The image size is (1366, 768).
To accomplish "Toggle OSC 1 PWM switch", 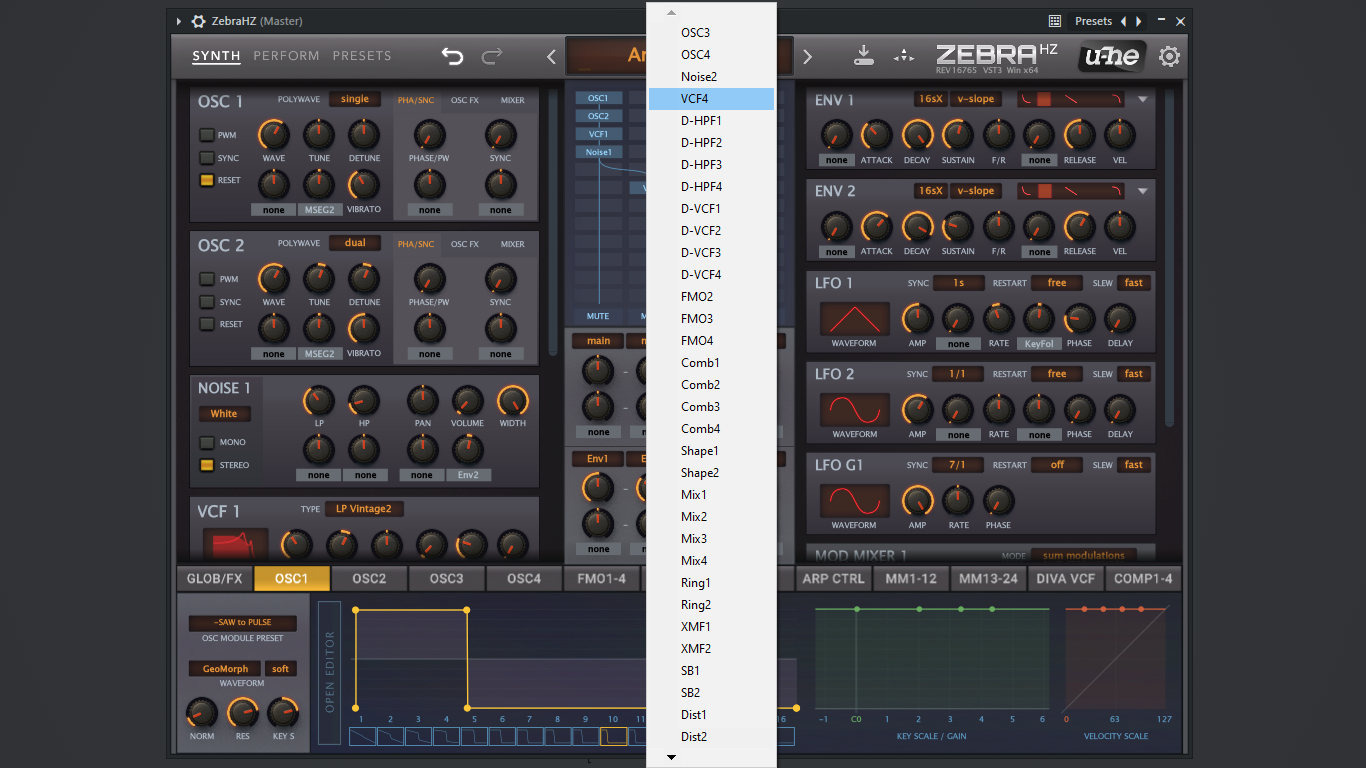I will 207,135.
